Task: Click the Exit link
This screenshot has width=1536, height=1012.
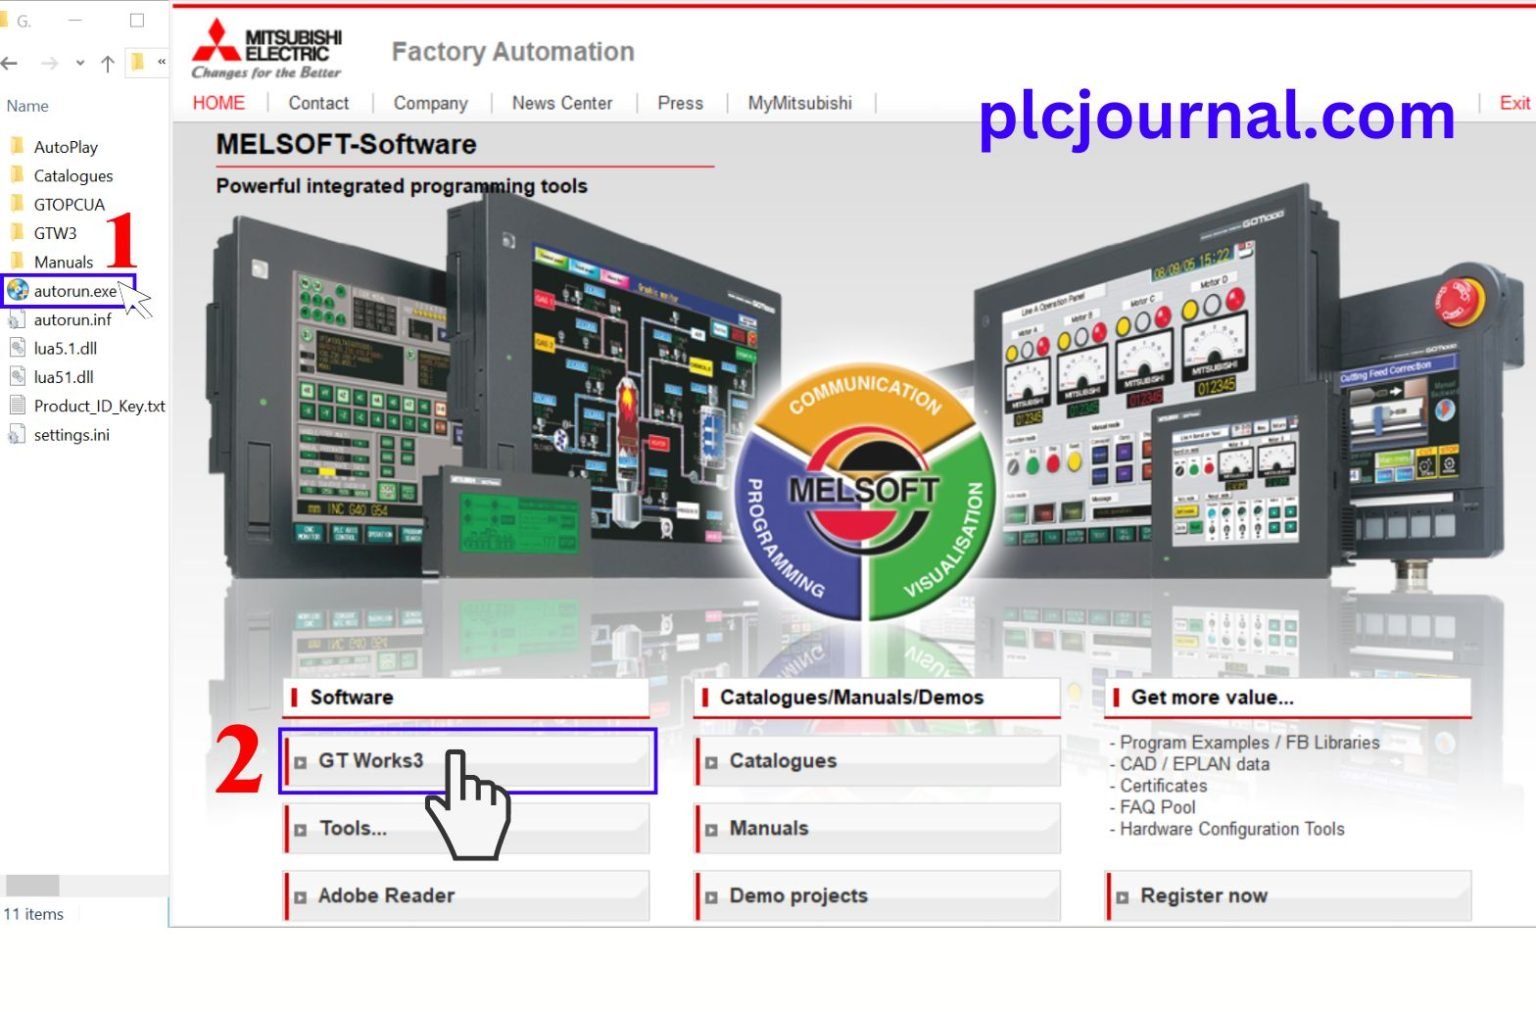Action: tap(1514, 103)
